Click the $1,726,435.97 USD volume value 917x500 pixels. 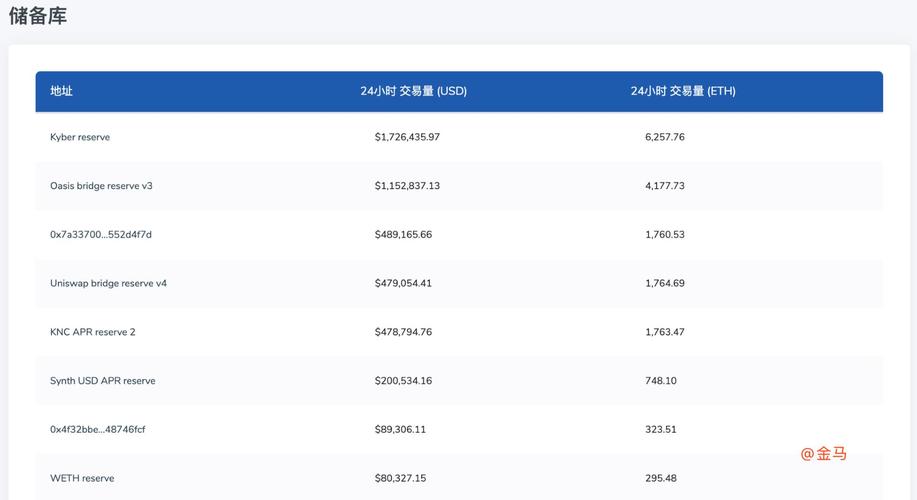coord(407,137)
